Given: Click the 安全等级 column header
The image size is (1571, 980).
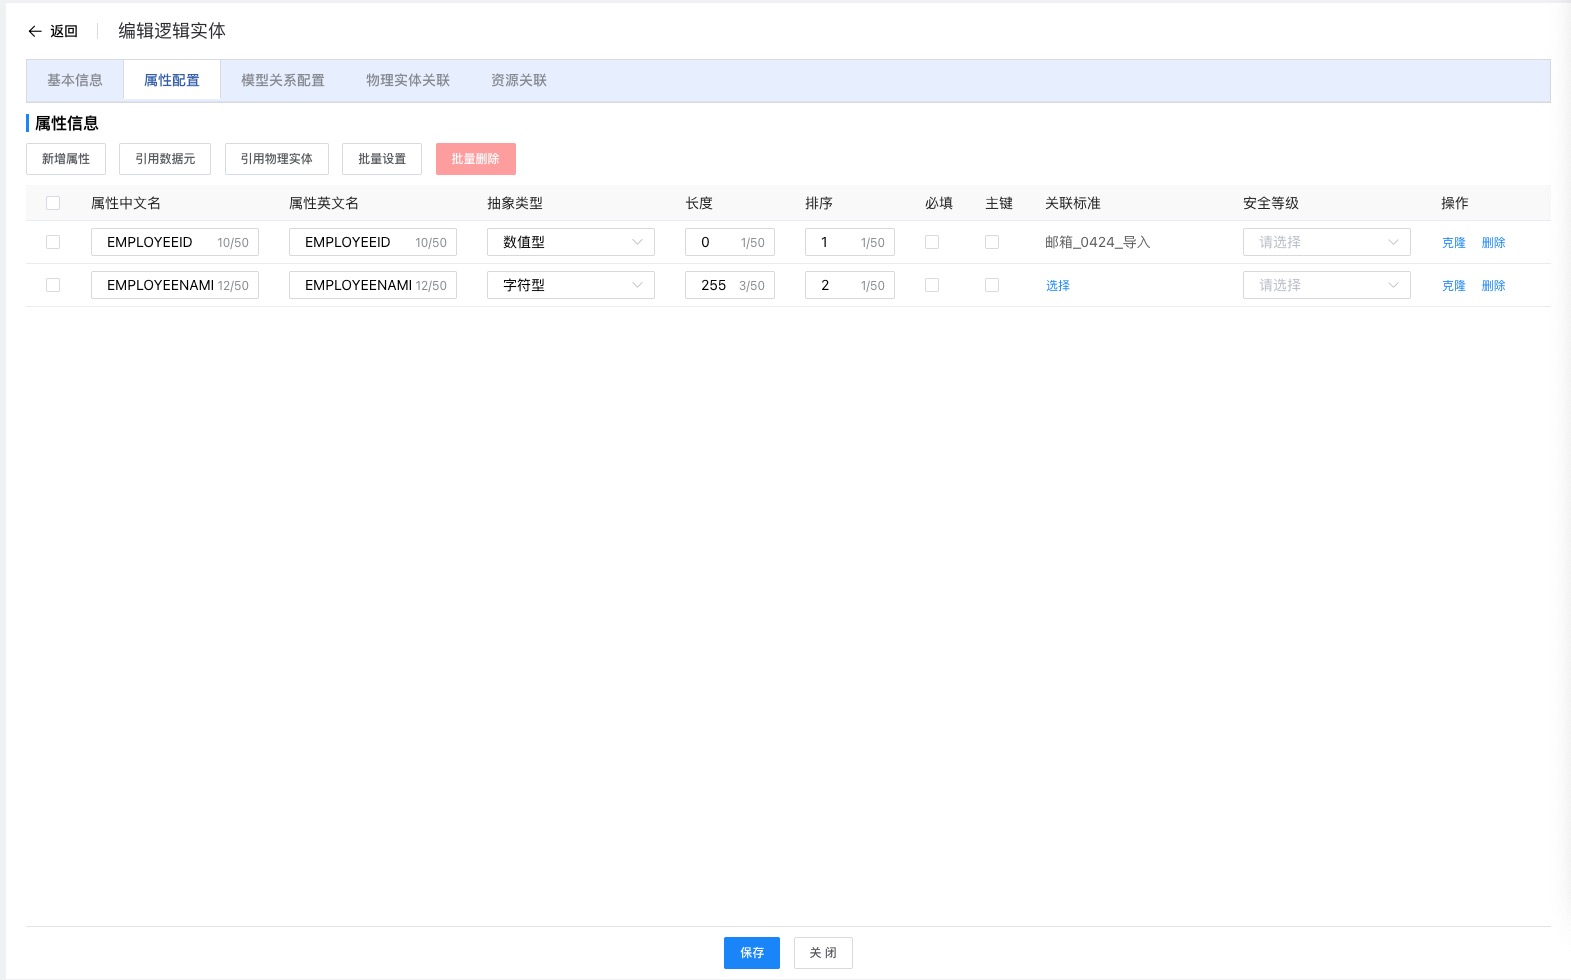Looking at the screenshot, I should click(x=1271, y=203).
